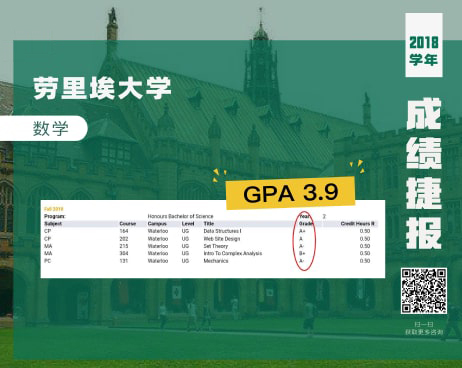This screenshot has height=368, width=462.
Task: Click Honours Bachelor of Science program text
Action: [x=180, y=216]
